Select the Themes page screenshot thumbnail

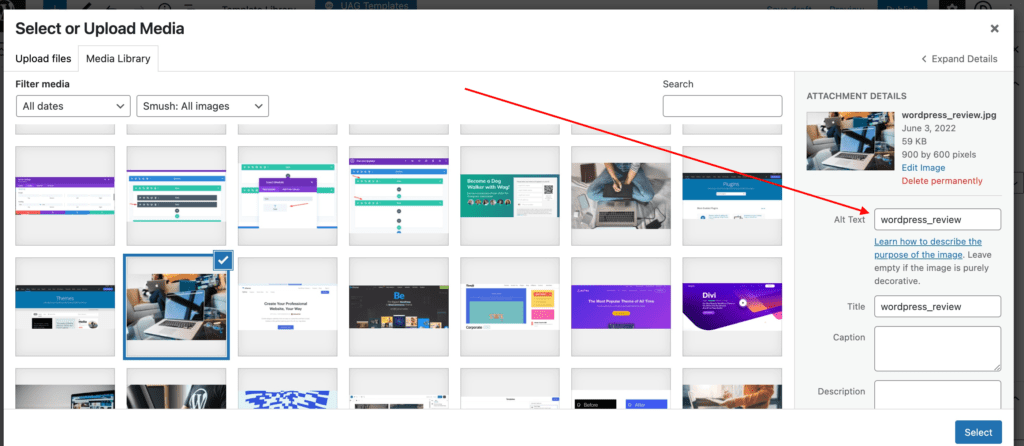point(65,306)
